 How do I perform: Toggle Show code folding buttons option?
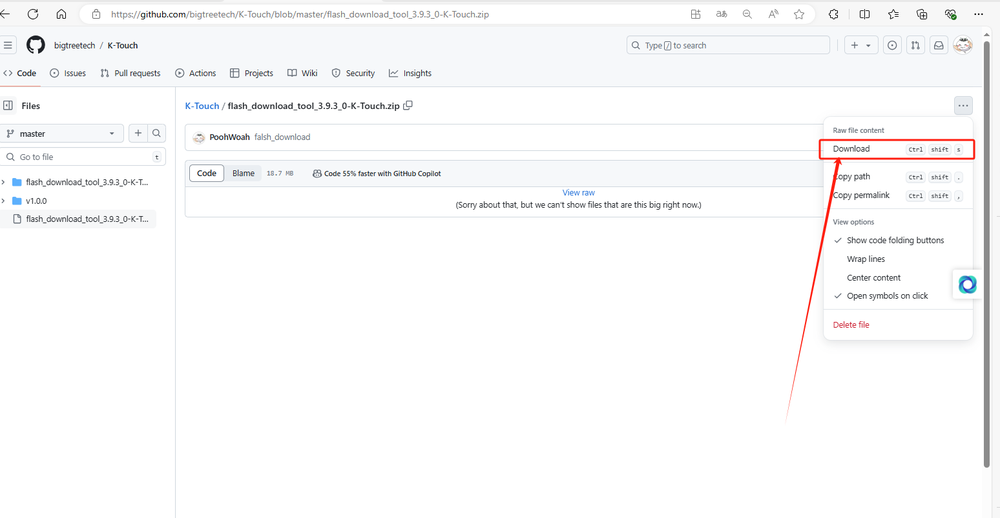tap(894, 240)
